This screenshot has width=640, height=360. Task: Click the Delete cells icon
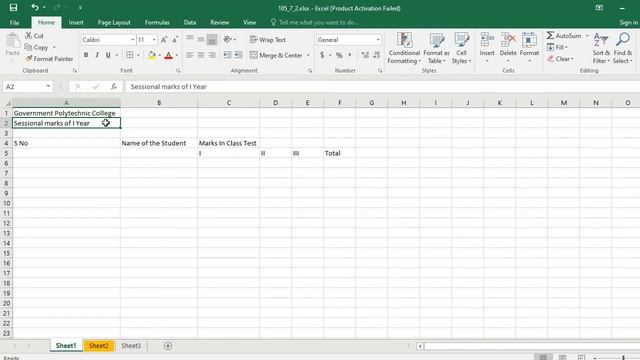[x=508, y=40]
